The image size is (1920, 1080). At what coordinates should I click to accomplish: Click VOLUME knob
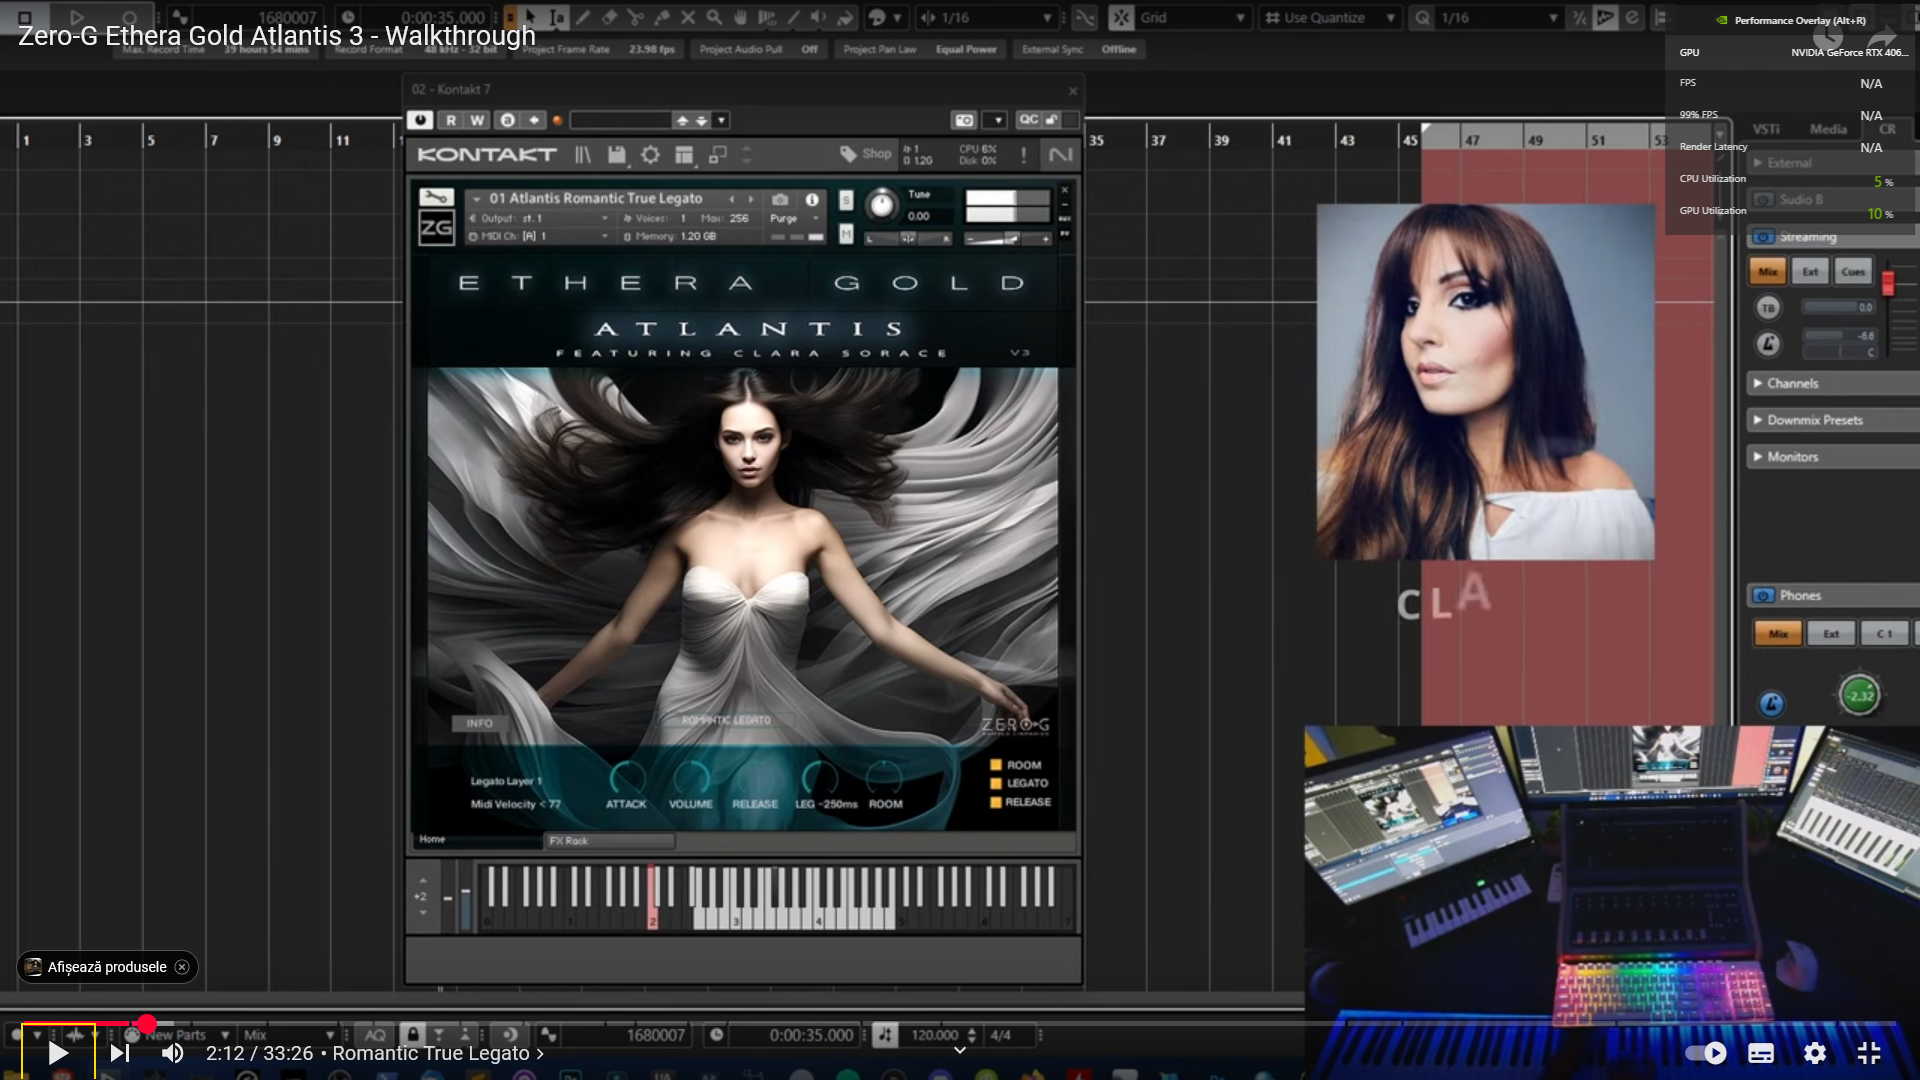pos(691,777)
